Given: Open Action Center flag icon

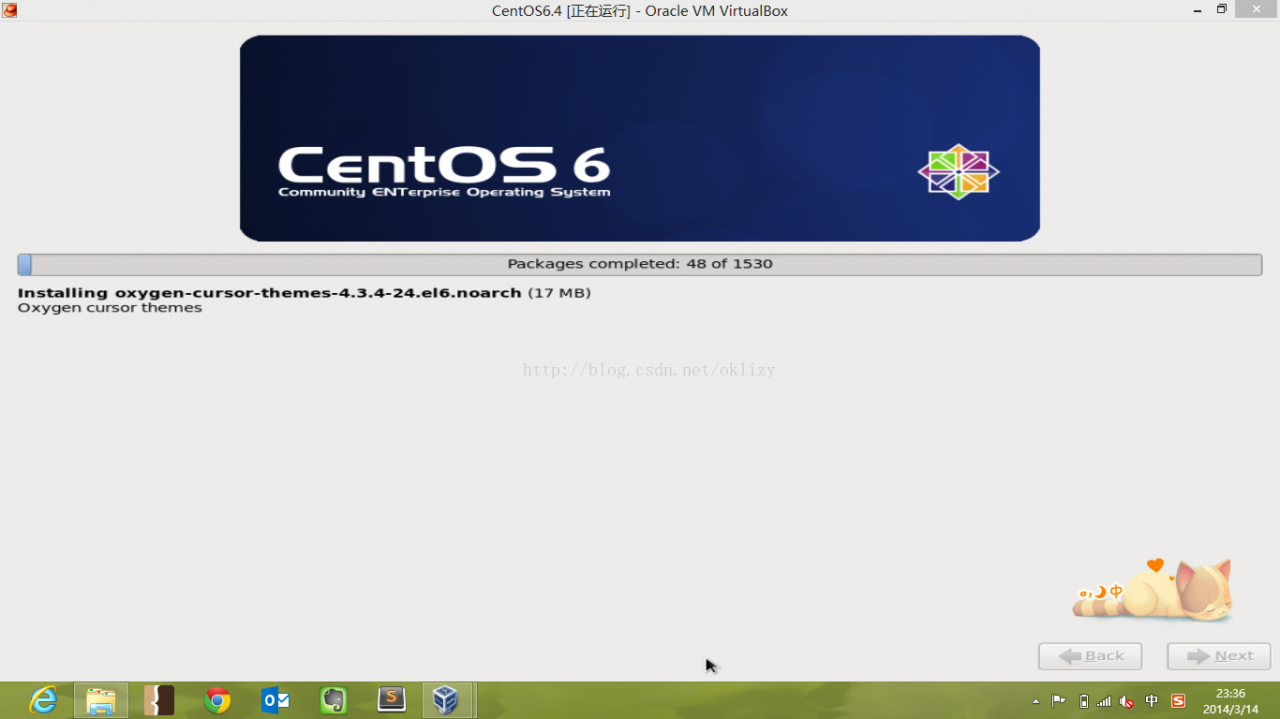Looking at the screenshot, I should tap(1059, 701).
